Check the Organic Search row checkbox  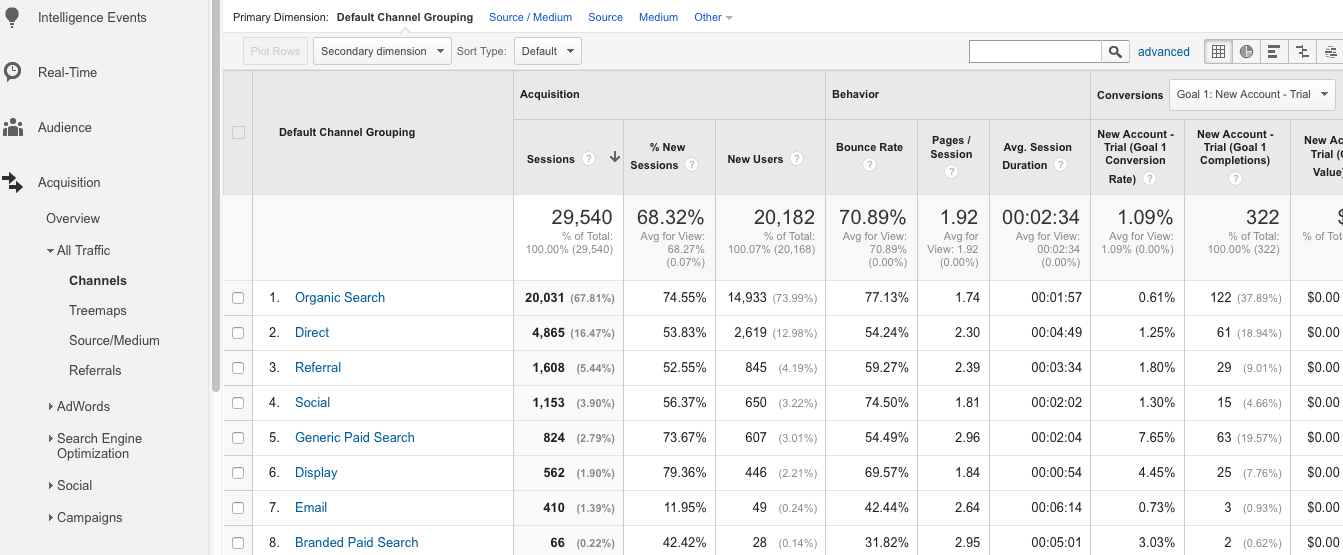pyautogui.click(x=238, y=298)
